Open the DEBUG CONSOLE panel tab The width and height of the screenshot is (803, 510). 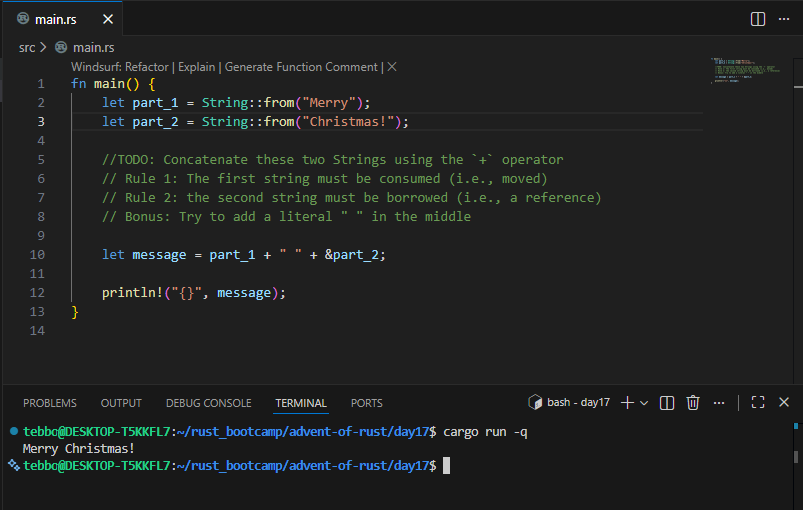[208, 403]
